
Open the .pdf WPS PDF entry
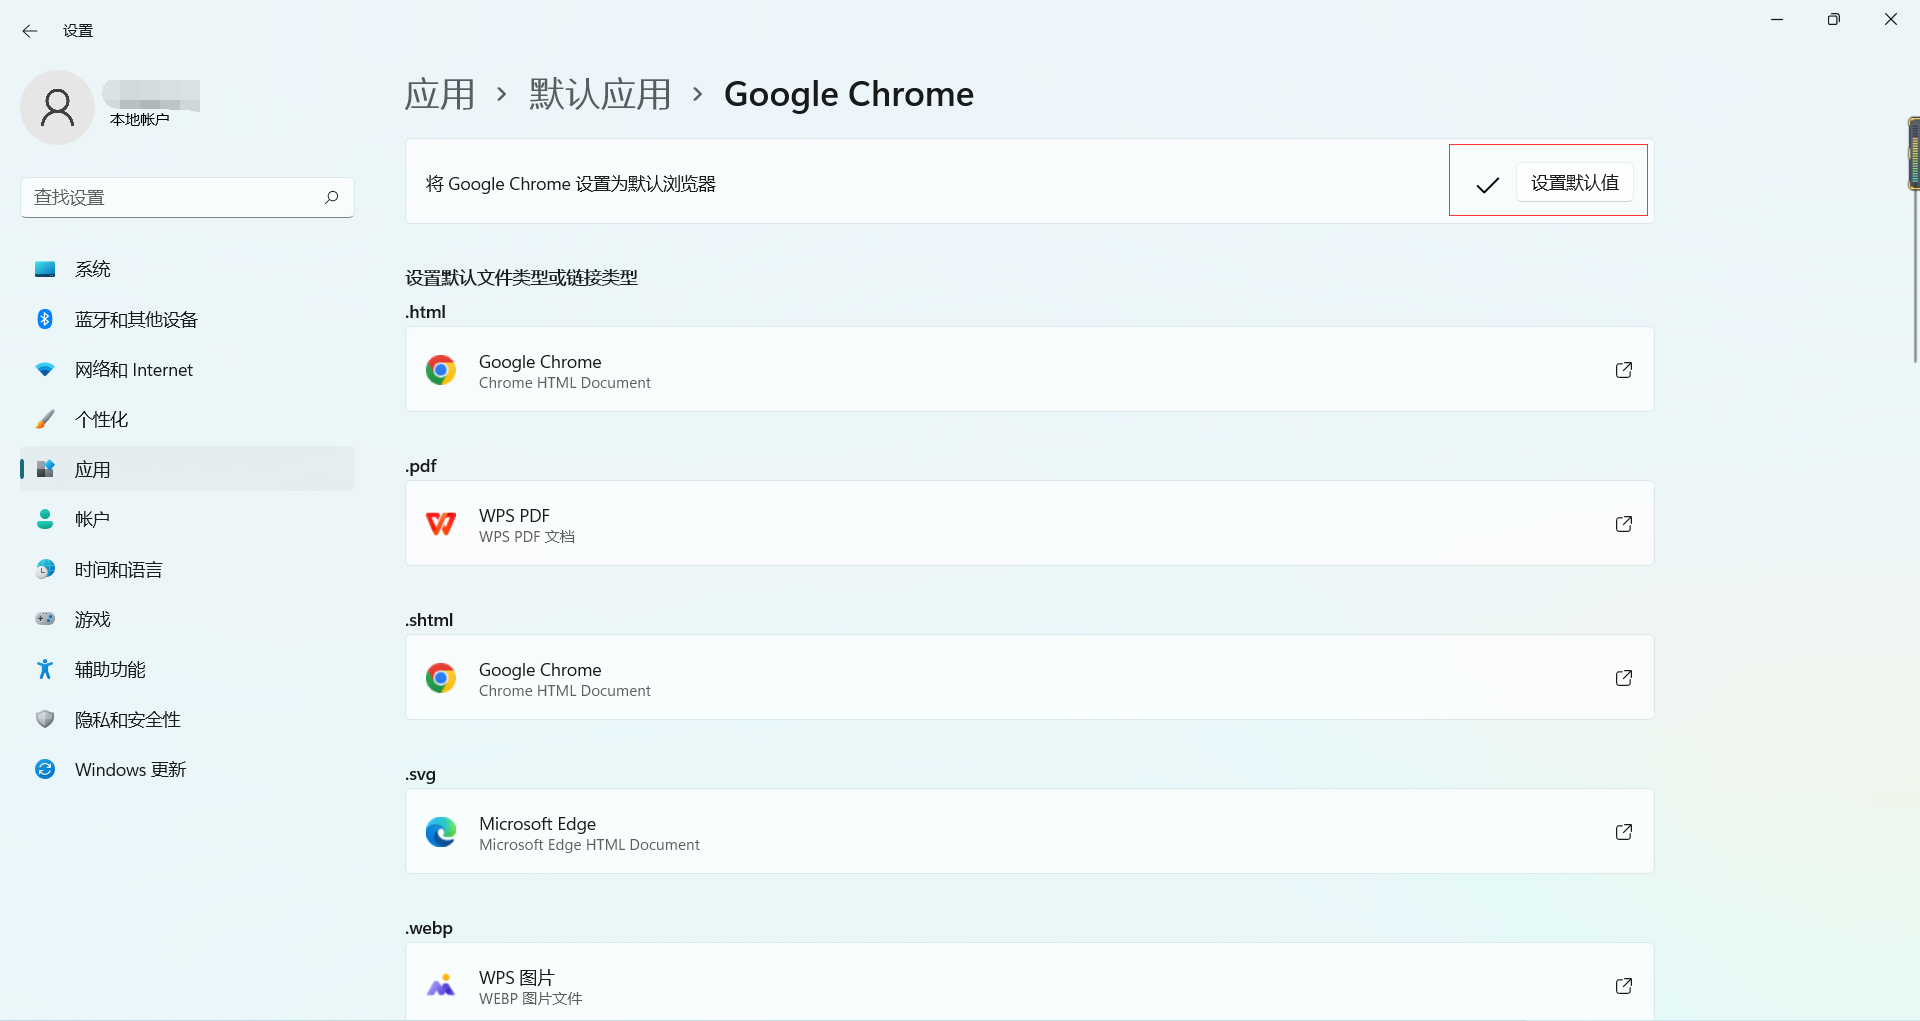(1029, 523)
